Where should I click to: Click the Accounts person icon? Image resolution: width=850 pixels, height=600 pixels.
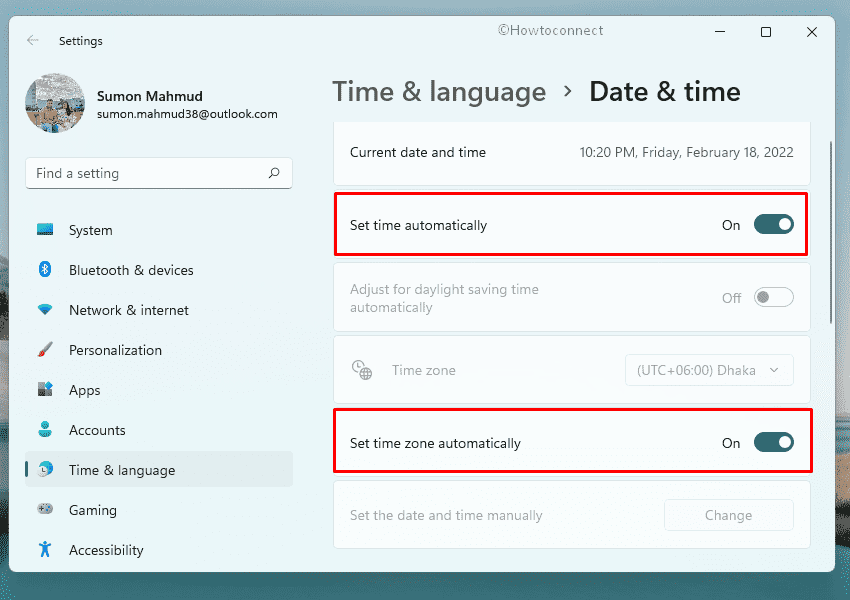pyautogui.click(x=45, y=430)
